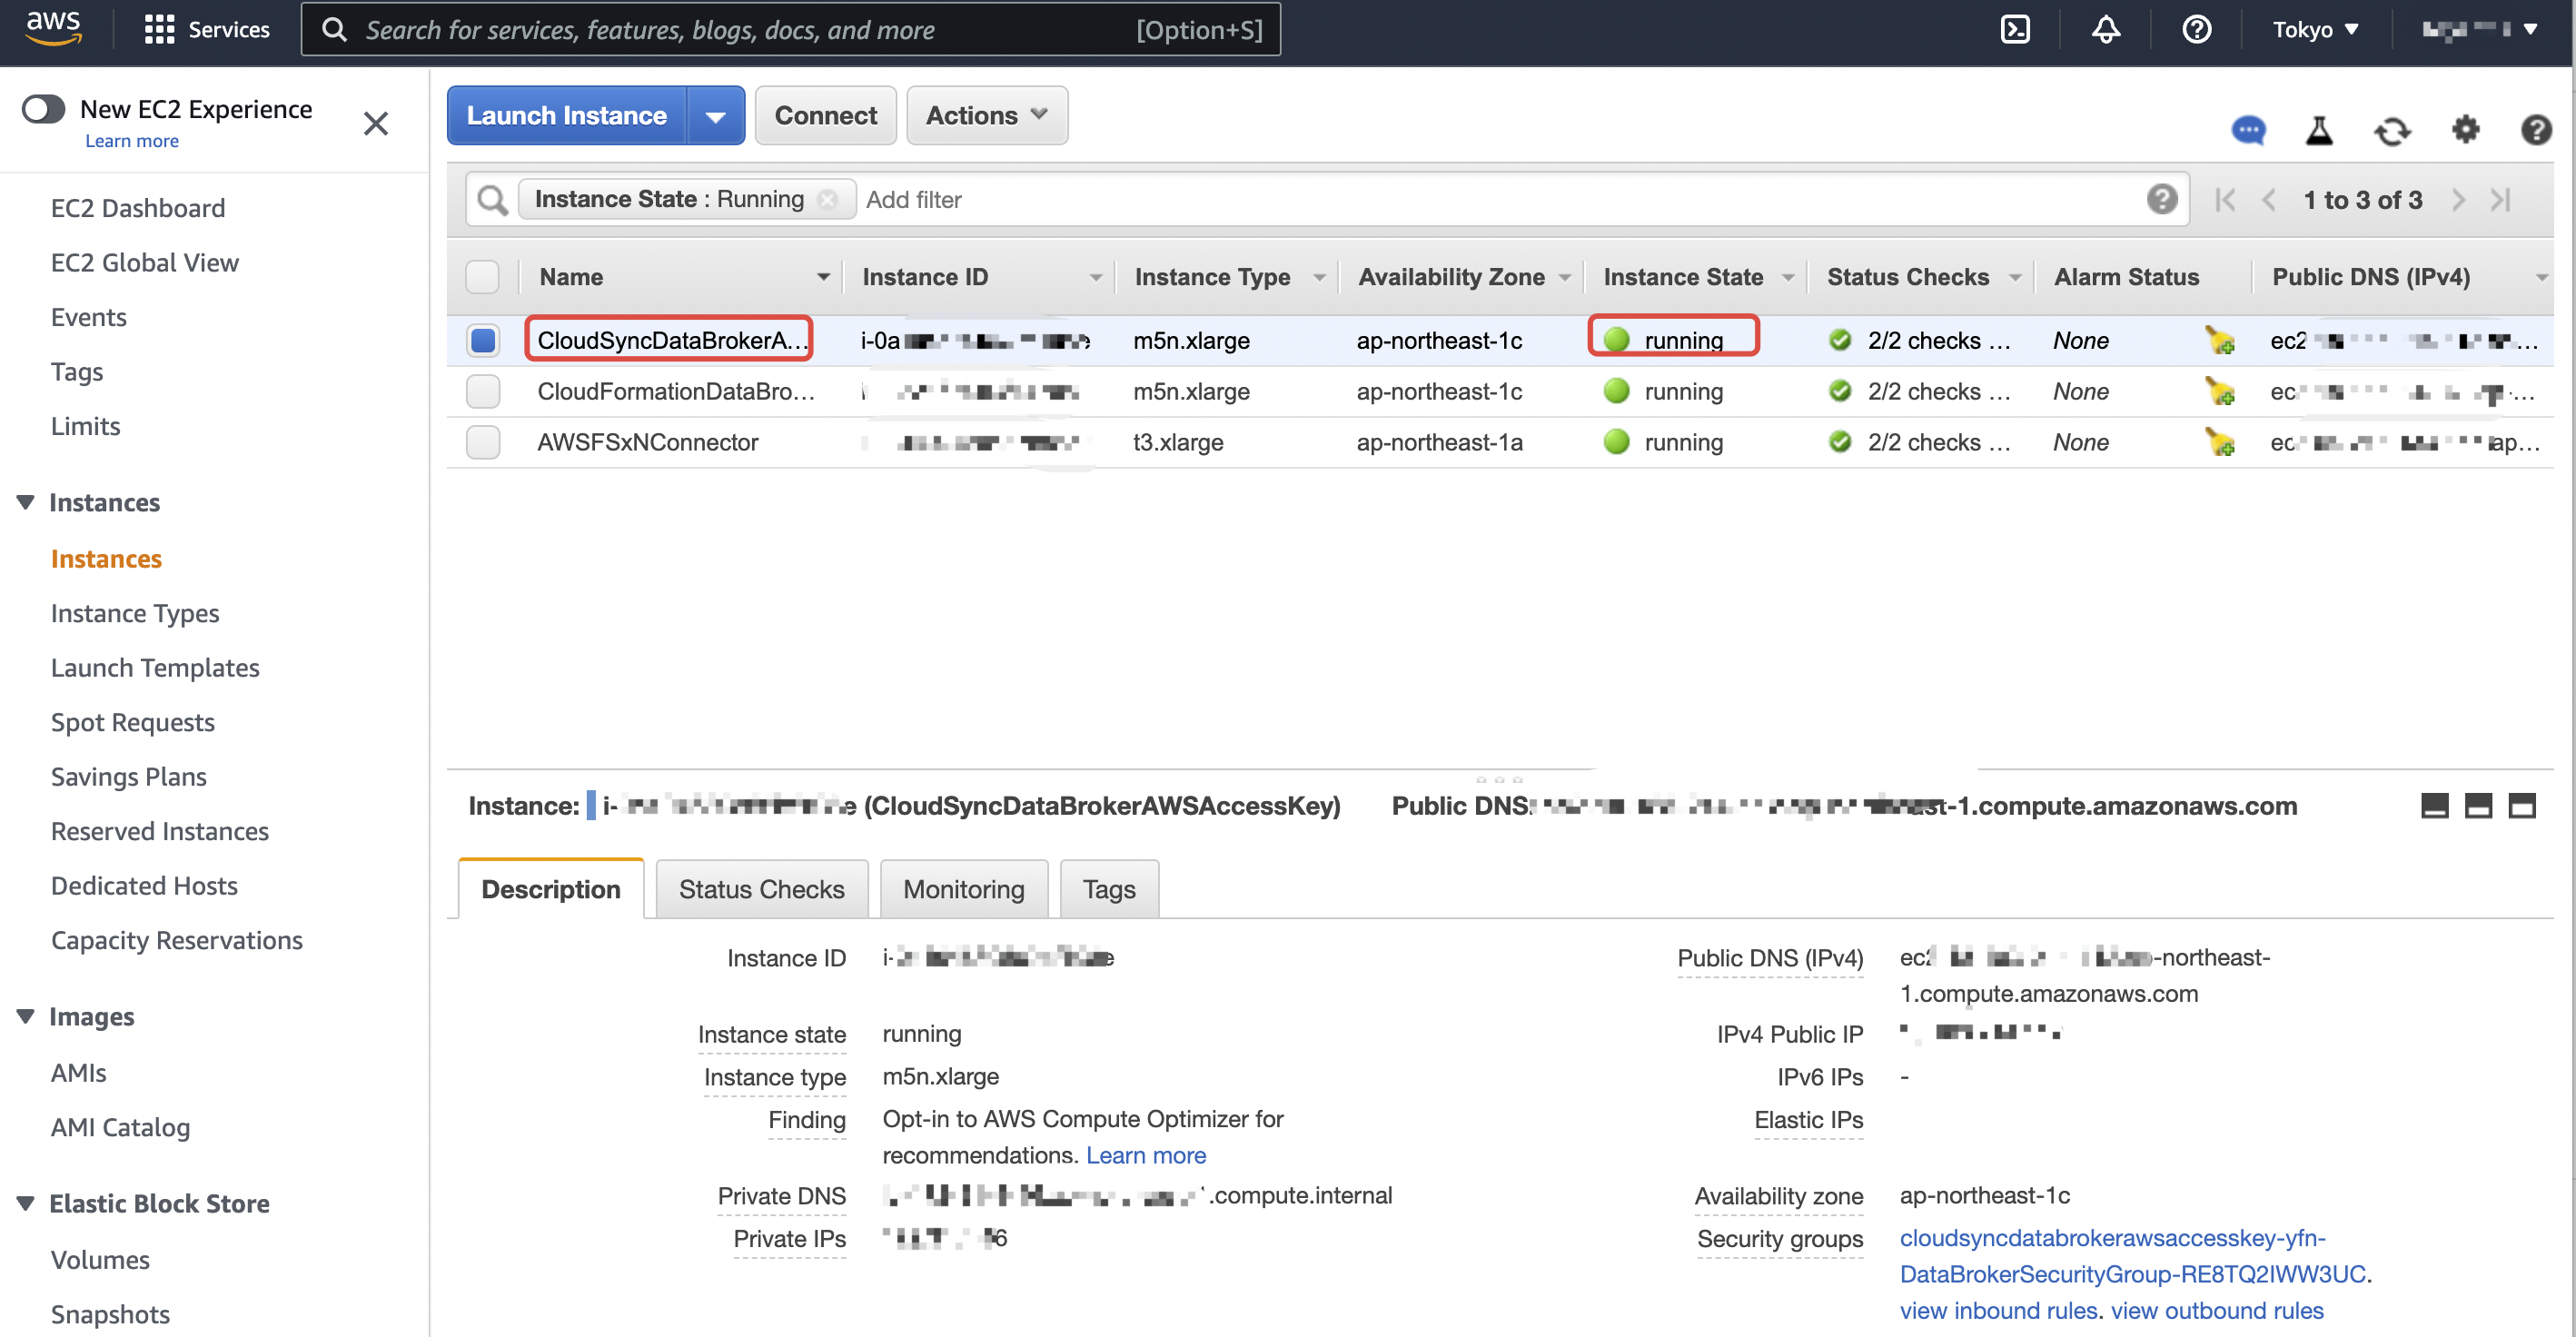Click the Connect button

pos(825,115)
